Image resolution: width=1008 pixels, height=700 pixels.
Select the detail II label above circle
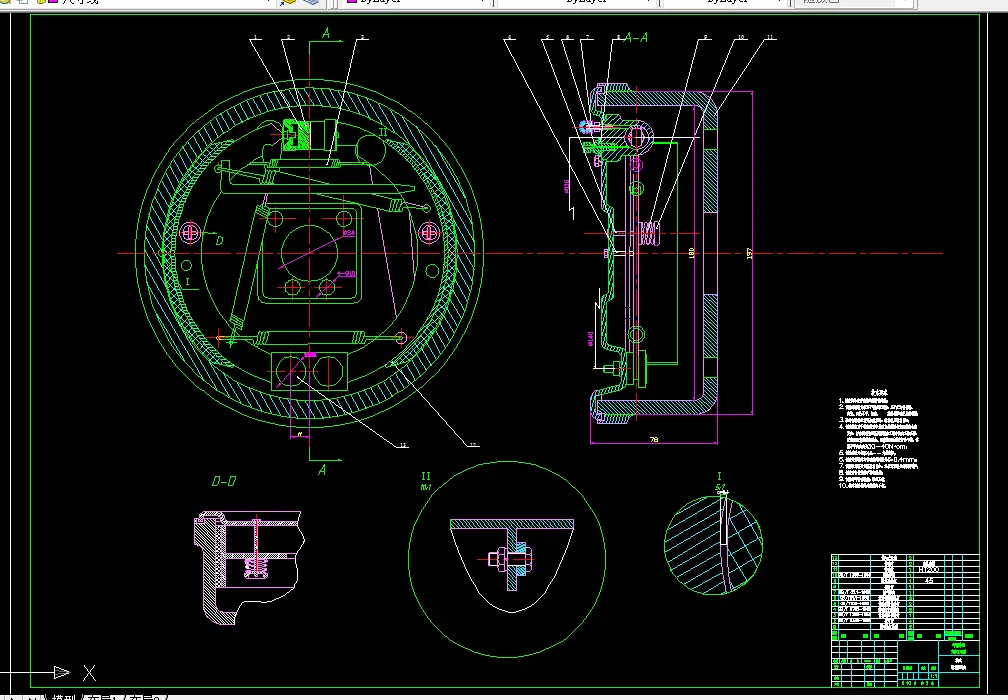[x=426, y=476]
